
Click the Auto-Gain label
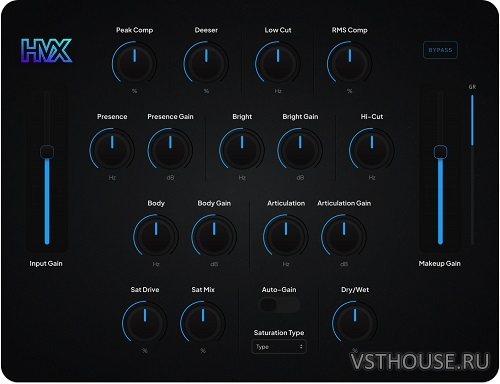(279, 290)
